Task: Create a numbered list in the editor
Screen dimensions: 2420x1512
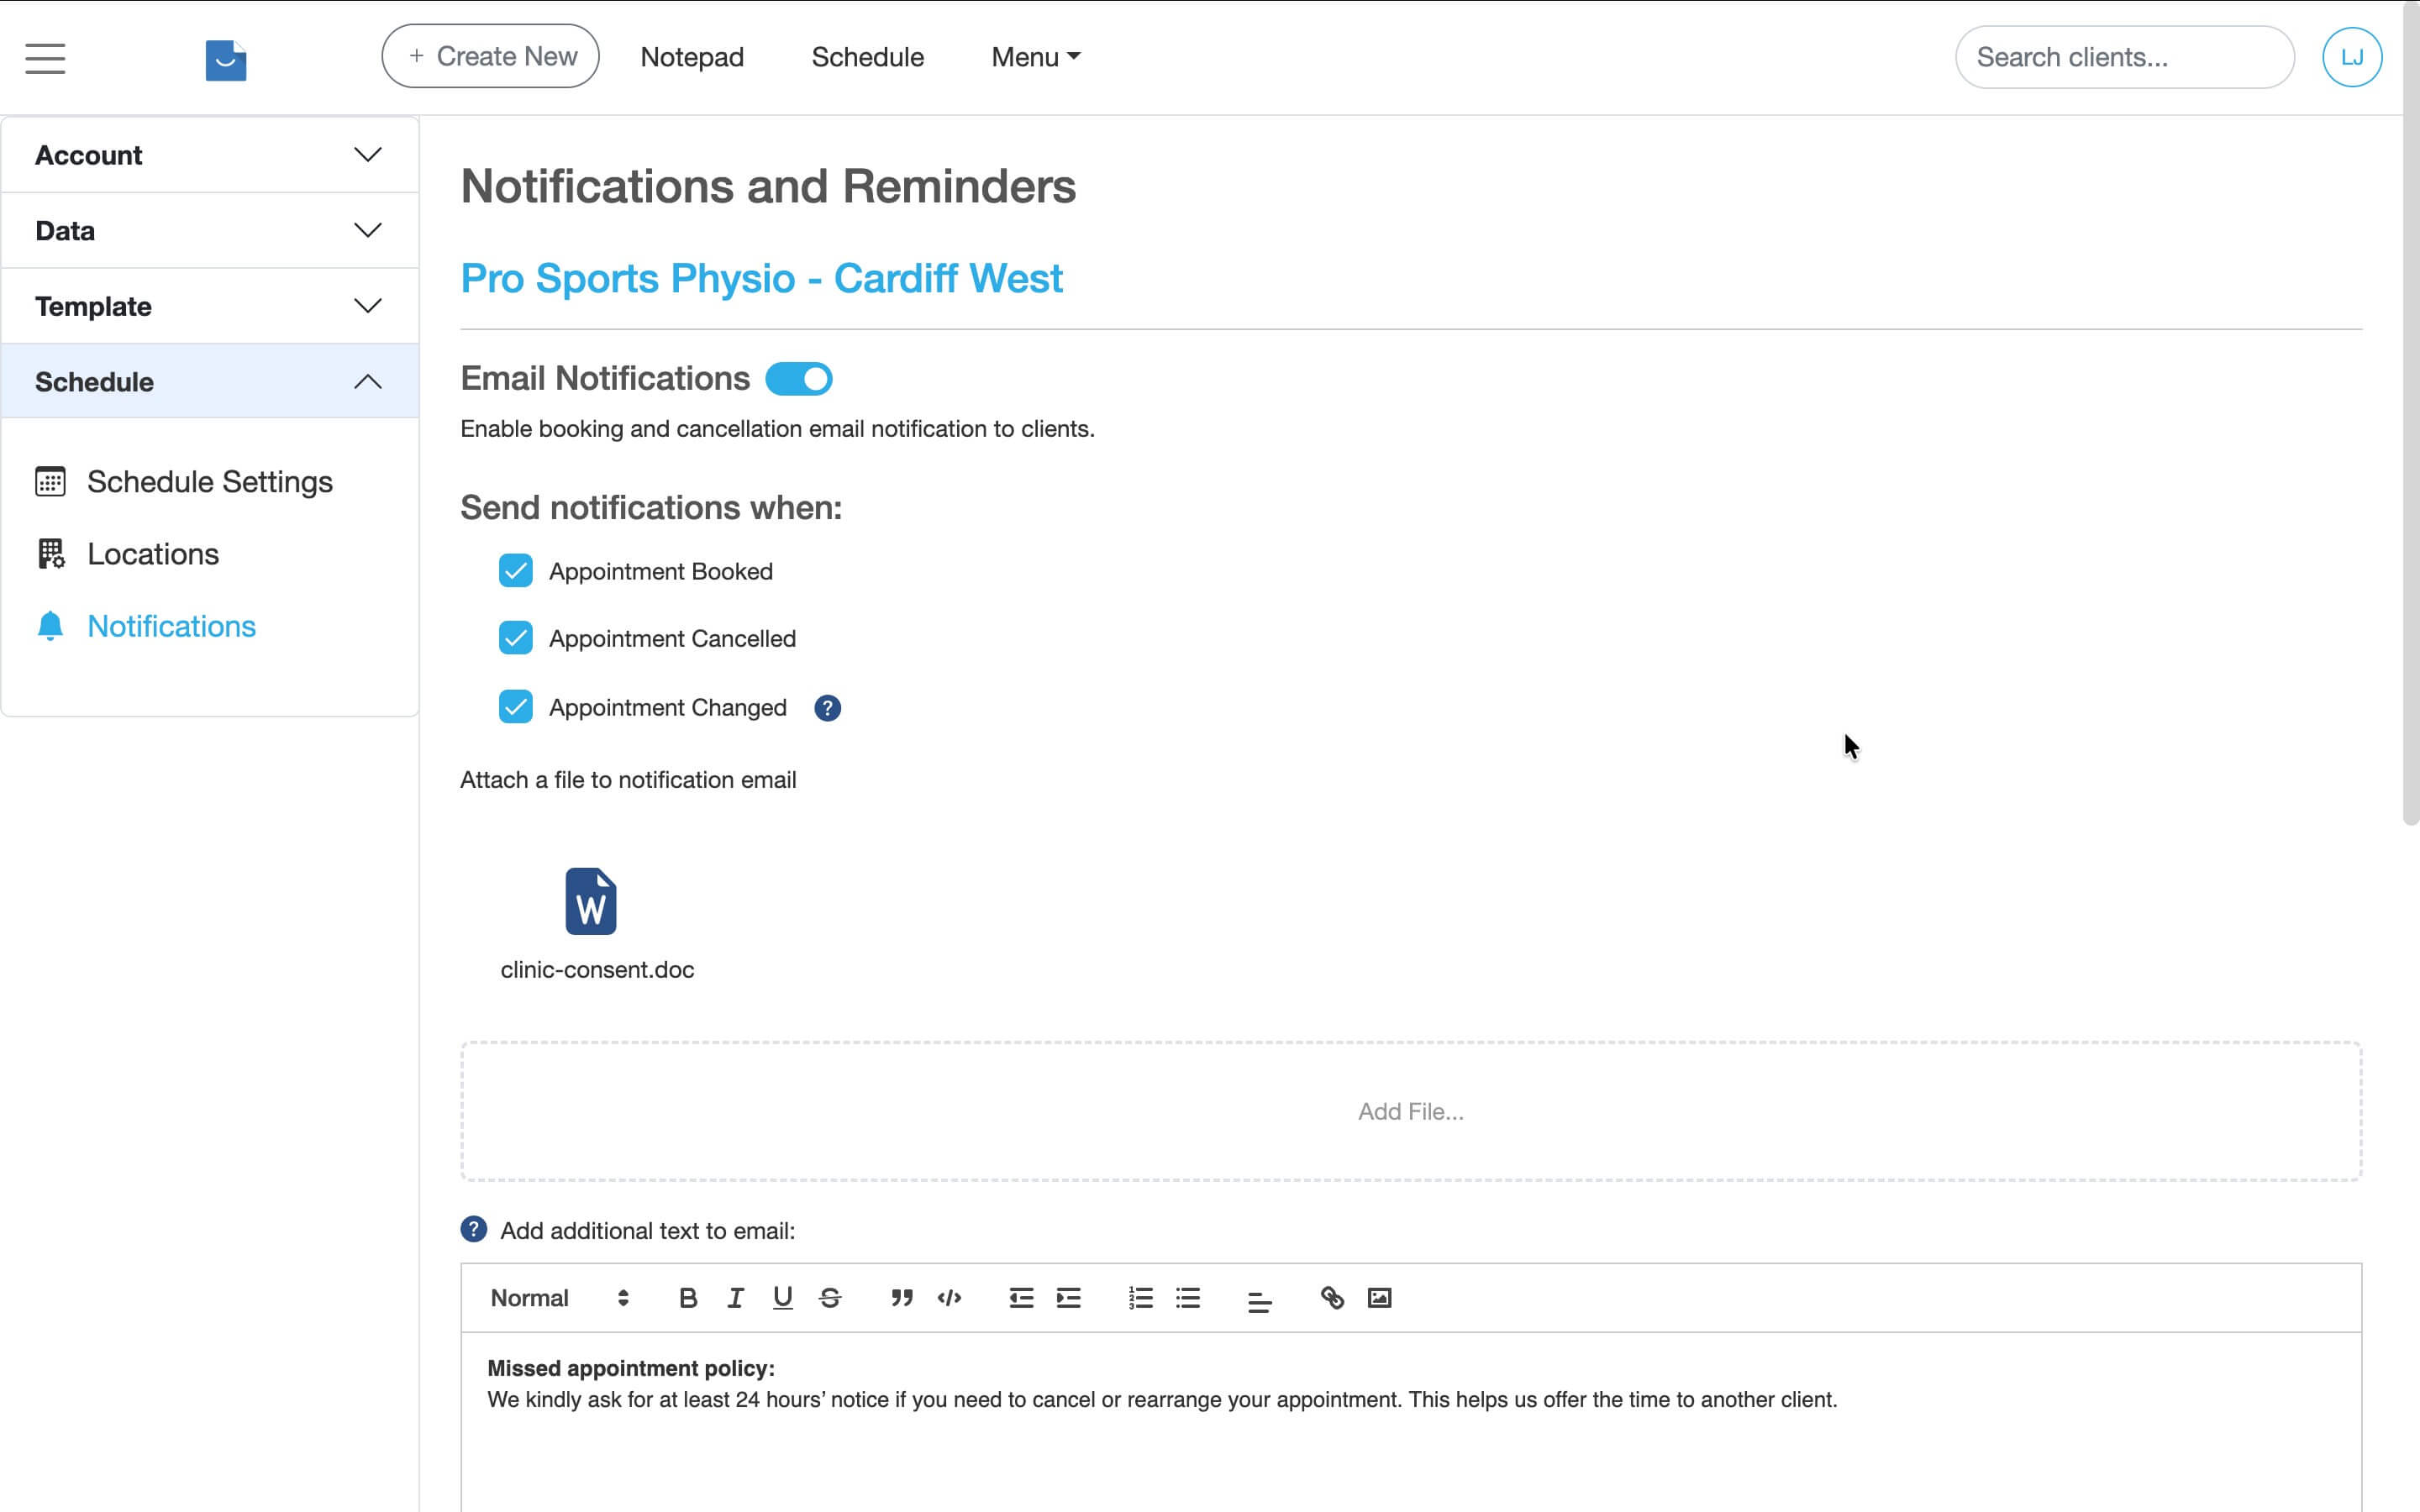Action: pos(1140,1297)
